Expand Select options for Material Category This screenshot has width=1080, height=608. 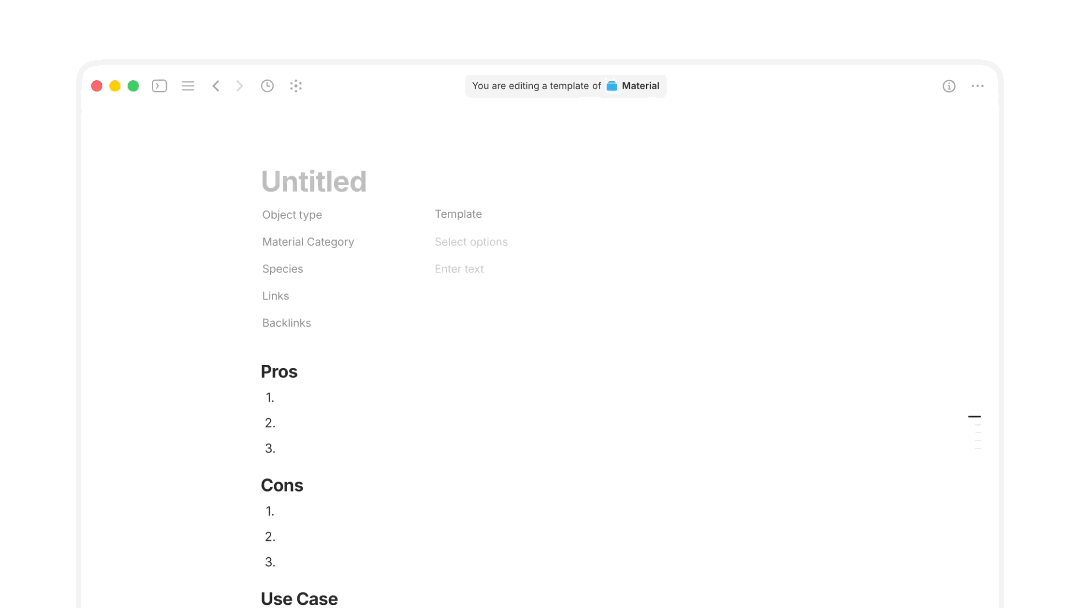[471, 242]
